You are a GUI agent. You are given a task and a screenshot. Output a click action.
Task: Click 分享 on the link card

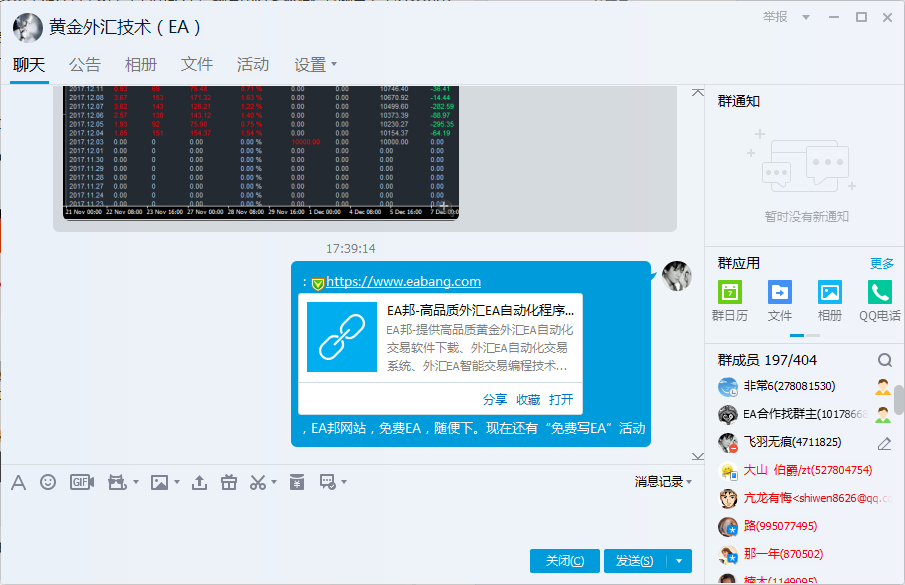pos(495,399)
